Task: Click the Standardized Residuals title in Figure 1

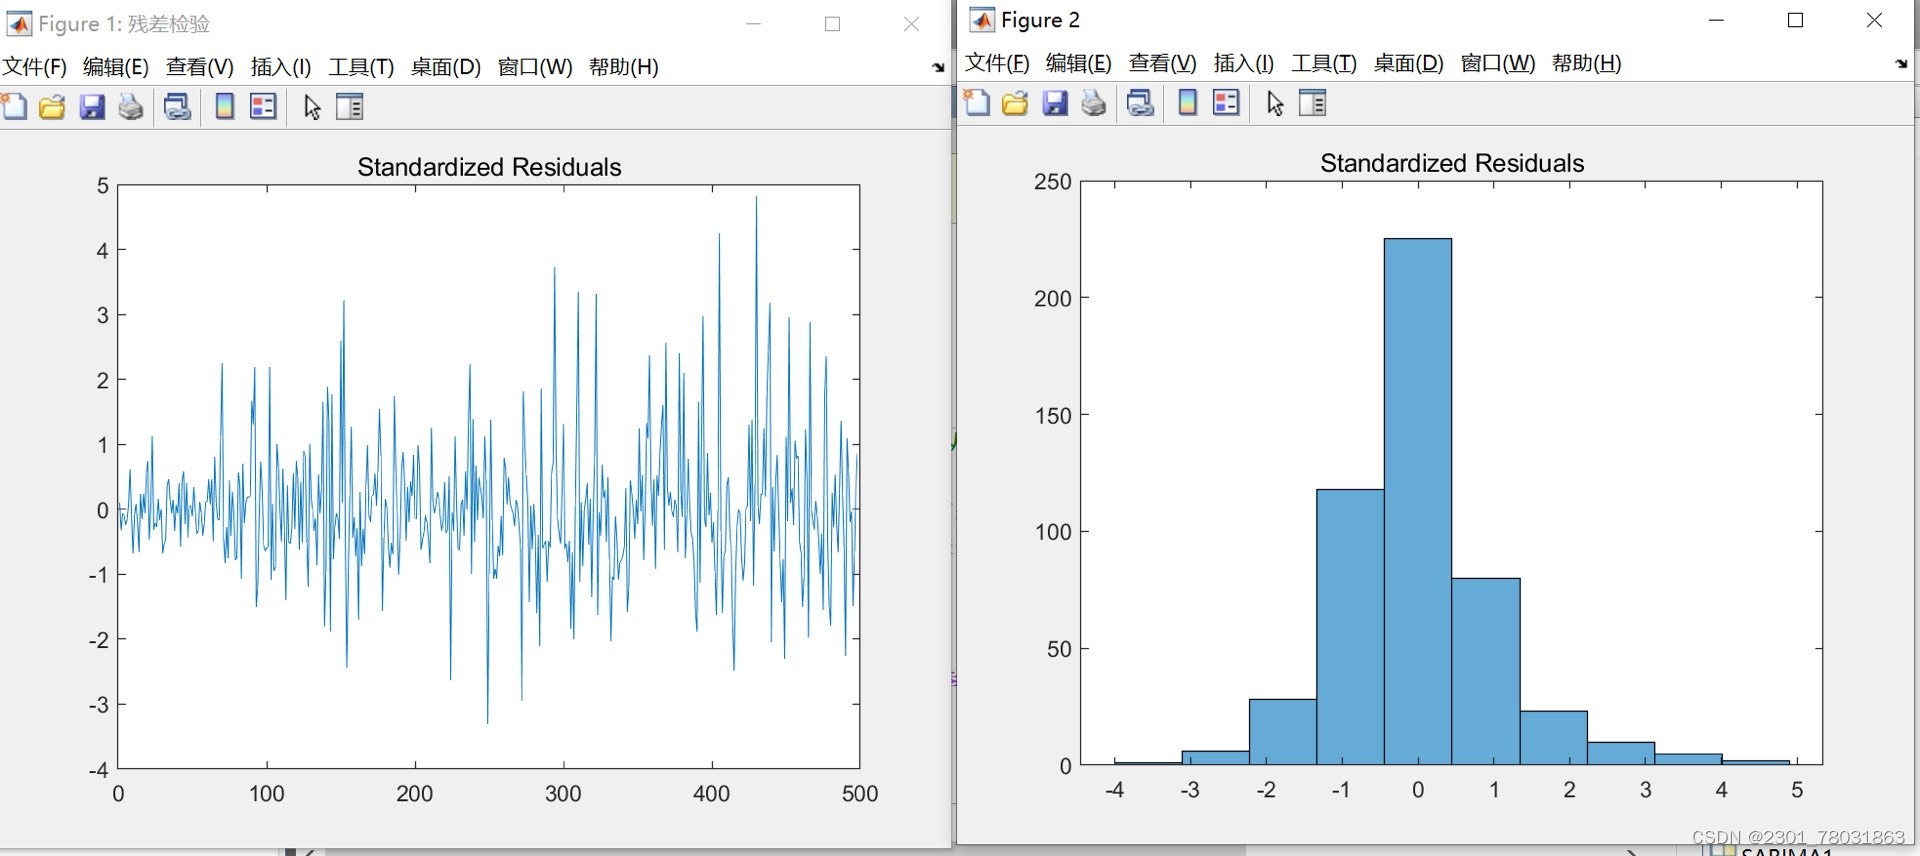Action: click(489, 167)
